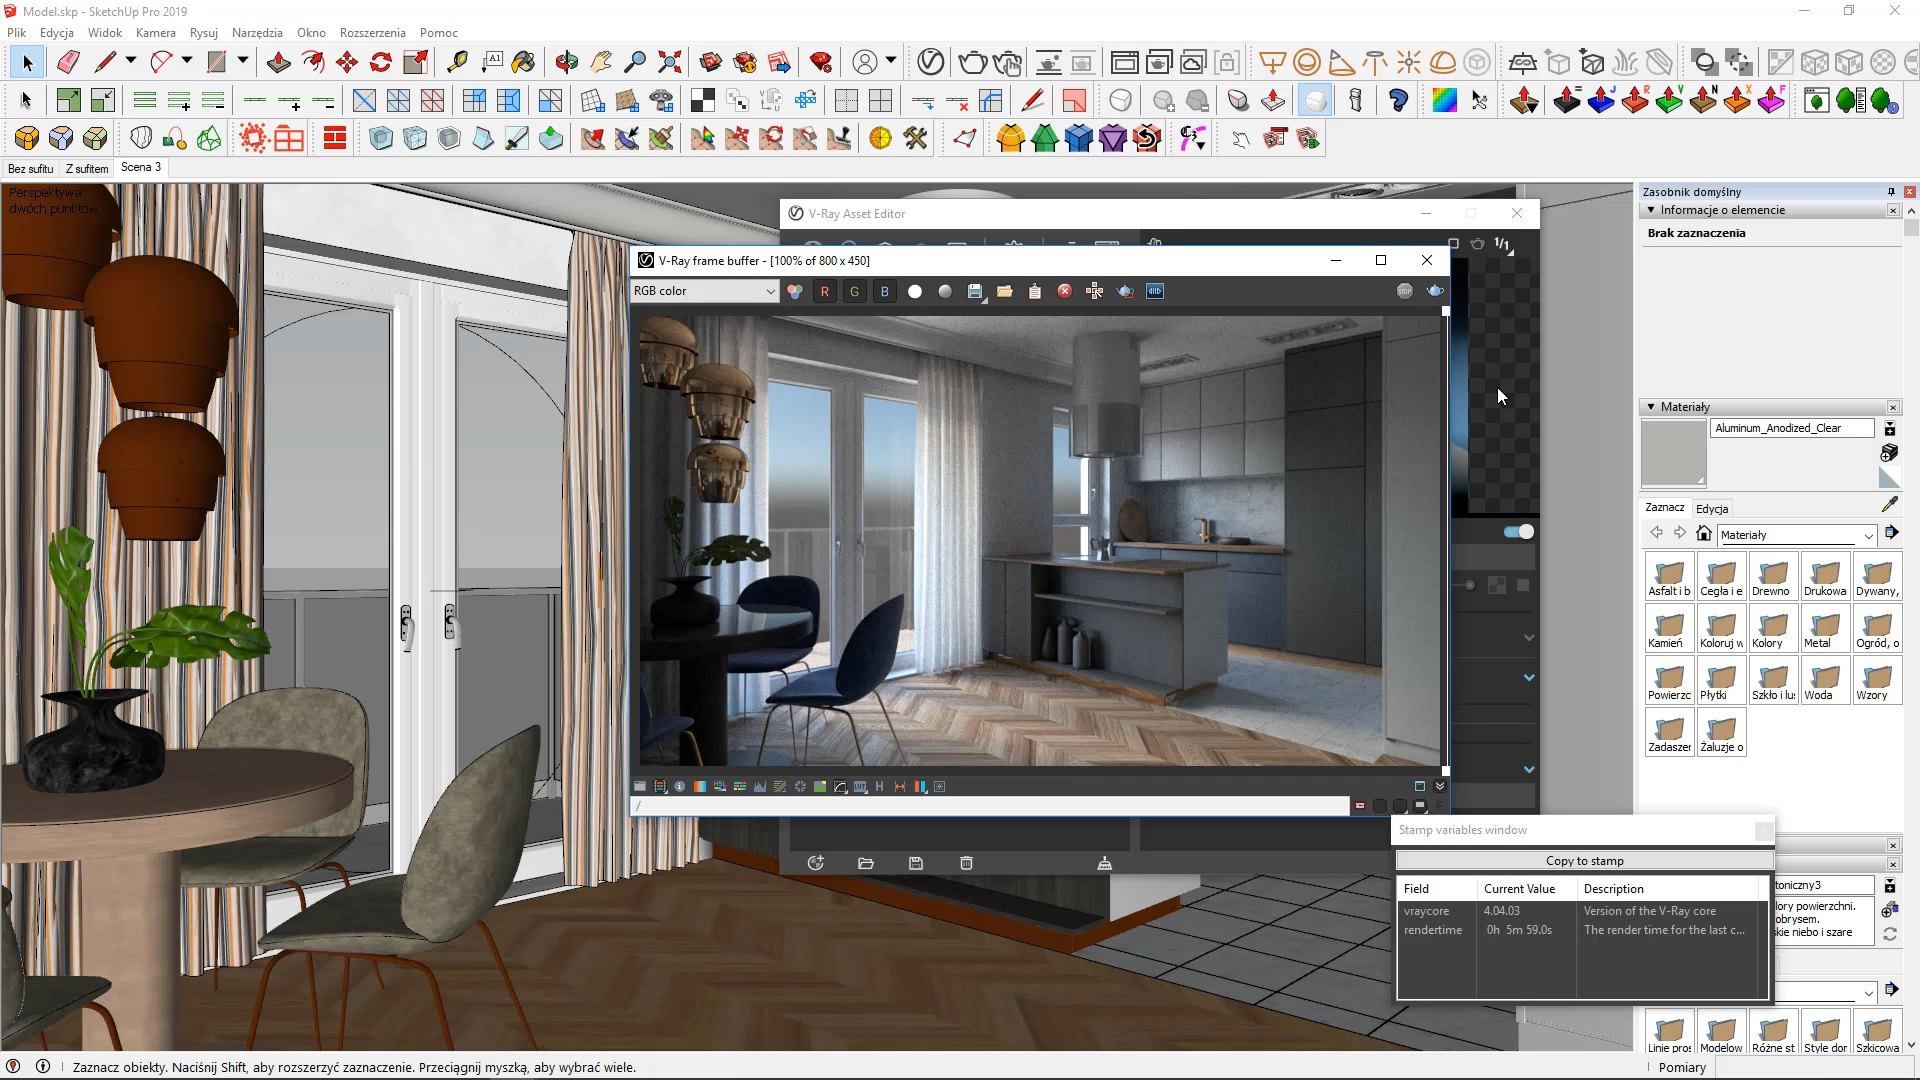
Task: Click the Widok menu in SketchUp
Action: 104,32
